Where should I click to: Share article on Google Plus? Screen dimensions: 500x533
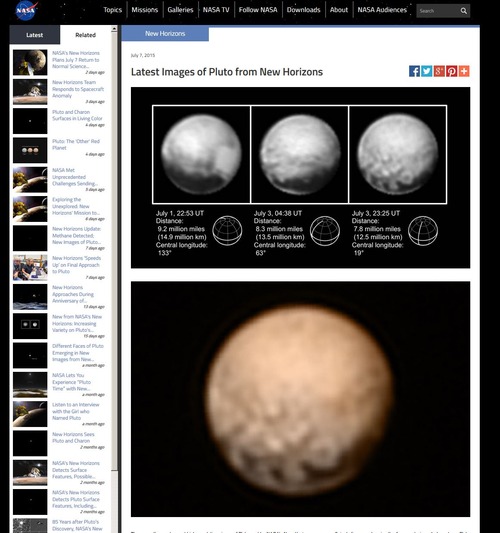tap(439, 71)
